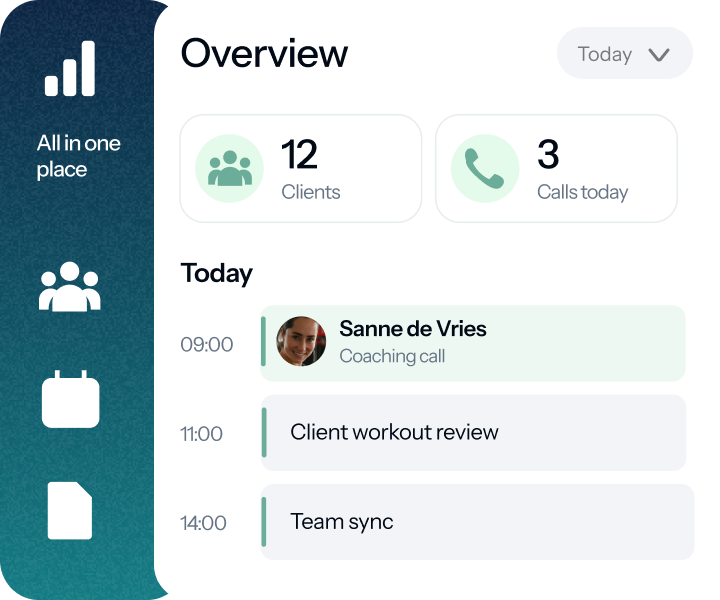Click Sanne de Vries profile photo
Viewport: 720px width, 600px height.
coord(301,341)
